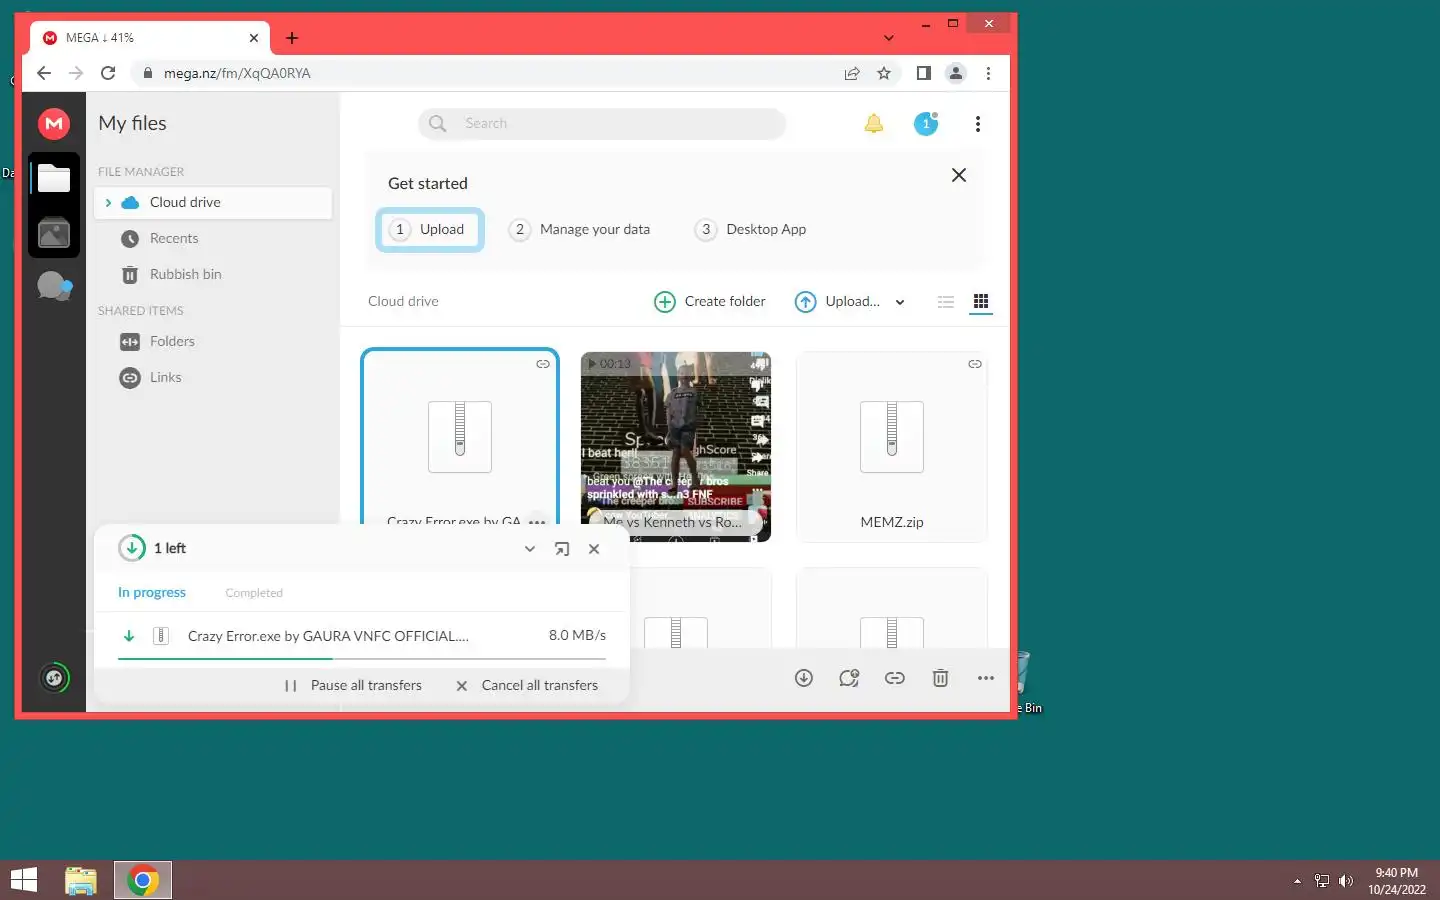Click the Search field

click(x=602, y=123)
